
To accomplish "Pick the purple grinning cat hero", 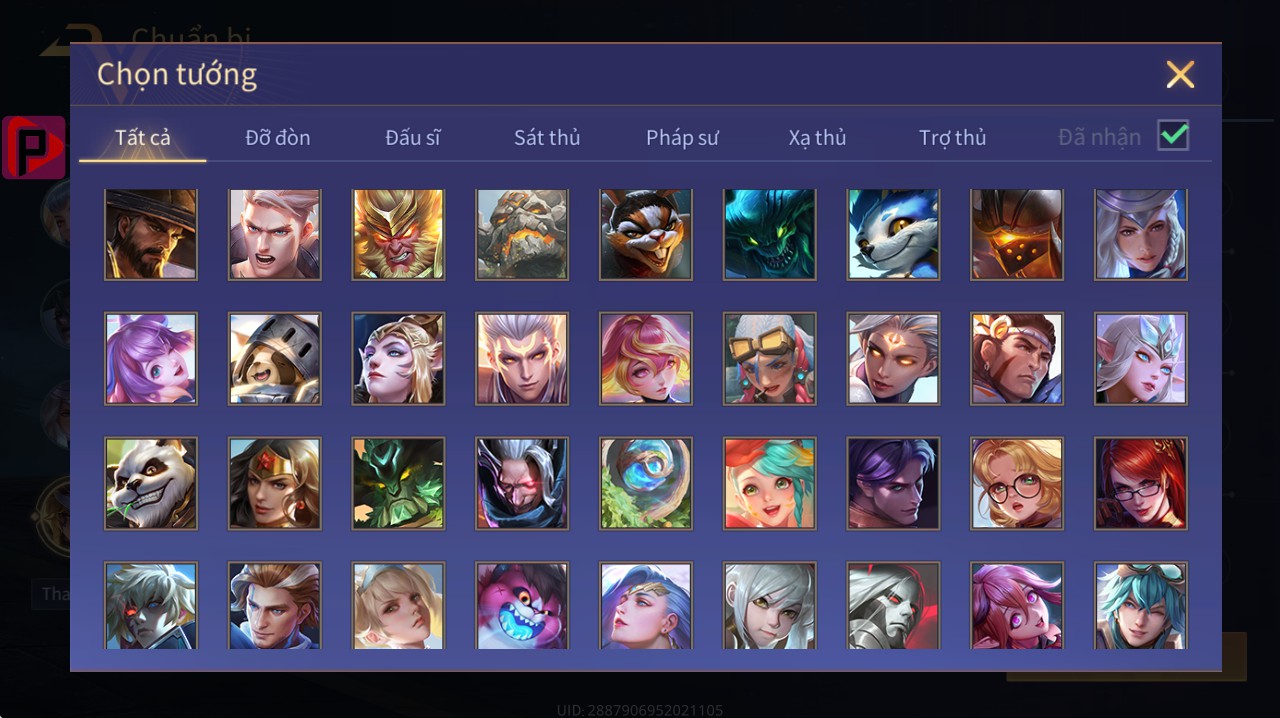I will (x=522, y=606).
